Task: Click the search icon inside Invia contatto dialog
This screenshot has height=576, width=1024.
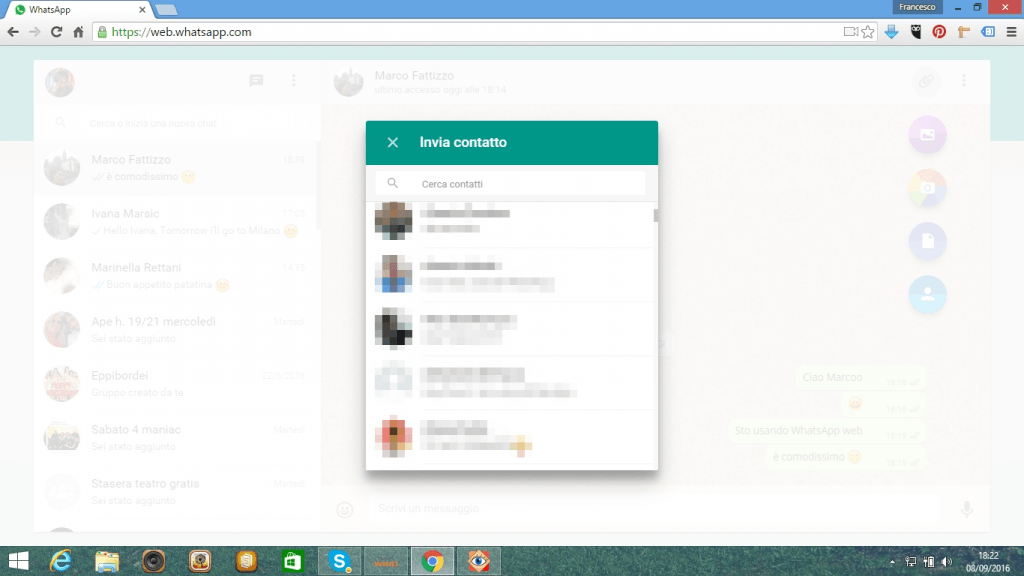Action: click(394, 183)
